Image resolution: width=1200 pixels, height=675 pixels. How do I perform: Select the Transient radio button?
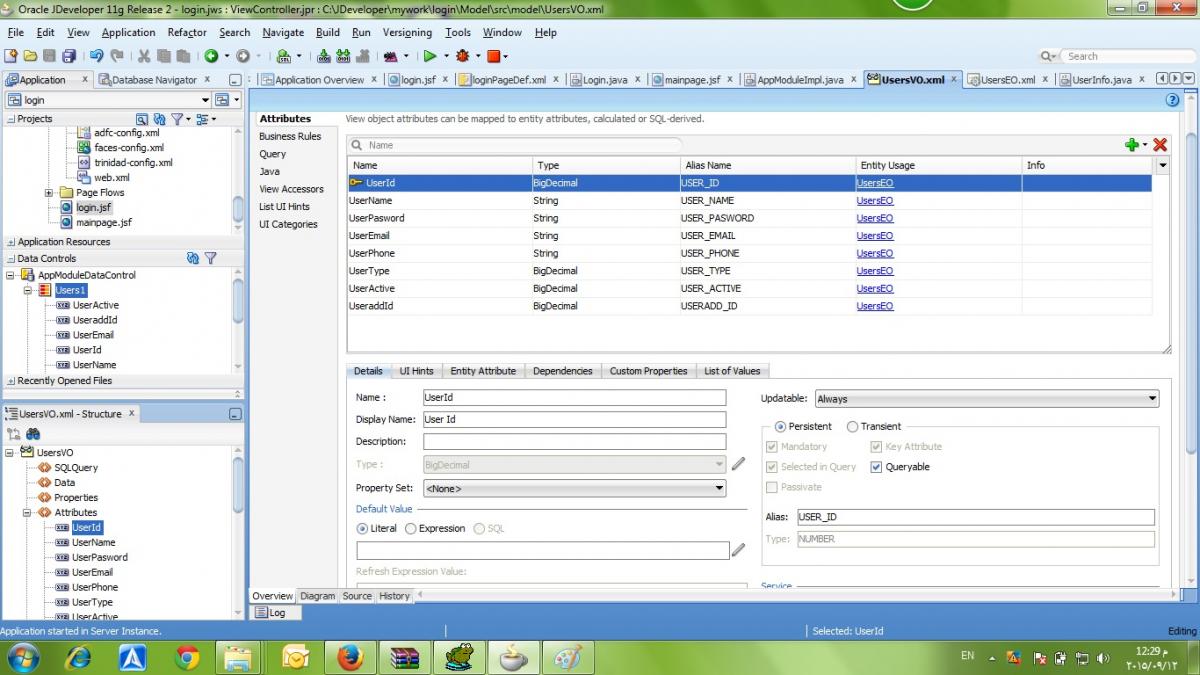pyautogui.click(x=852, y=426)
